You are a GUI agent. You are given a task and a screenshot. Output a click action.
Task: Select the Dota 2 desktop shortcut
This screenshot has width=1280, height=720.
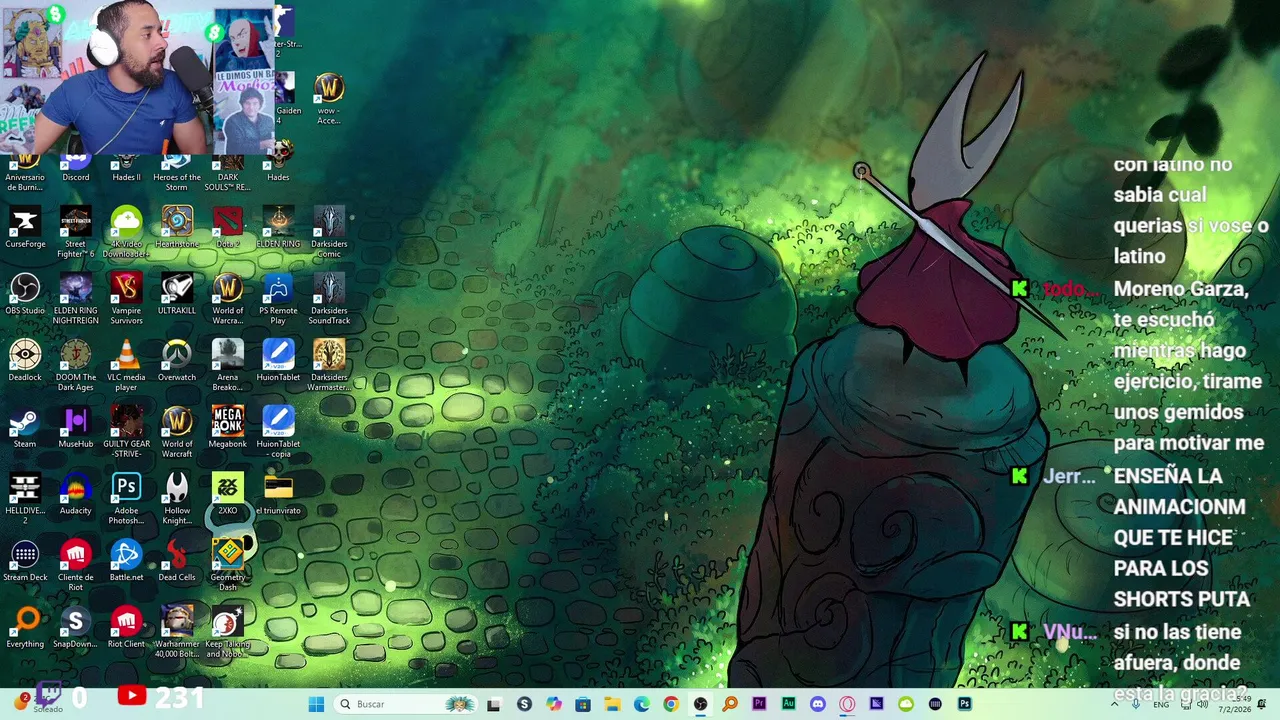pos(228,228)
